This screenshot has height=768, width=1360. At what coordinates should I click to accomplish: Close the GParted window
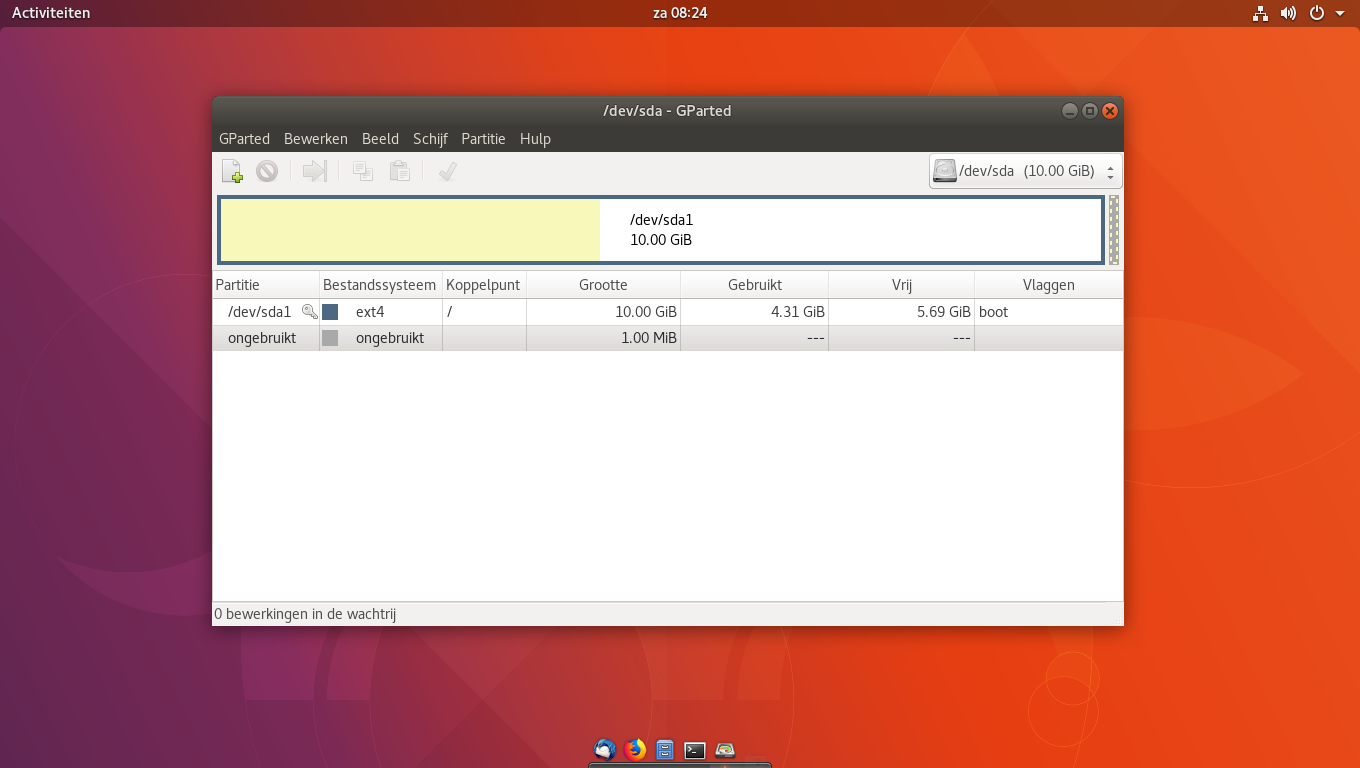[x=1110, y=111]
